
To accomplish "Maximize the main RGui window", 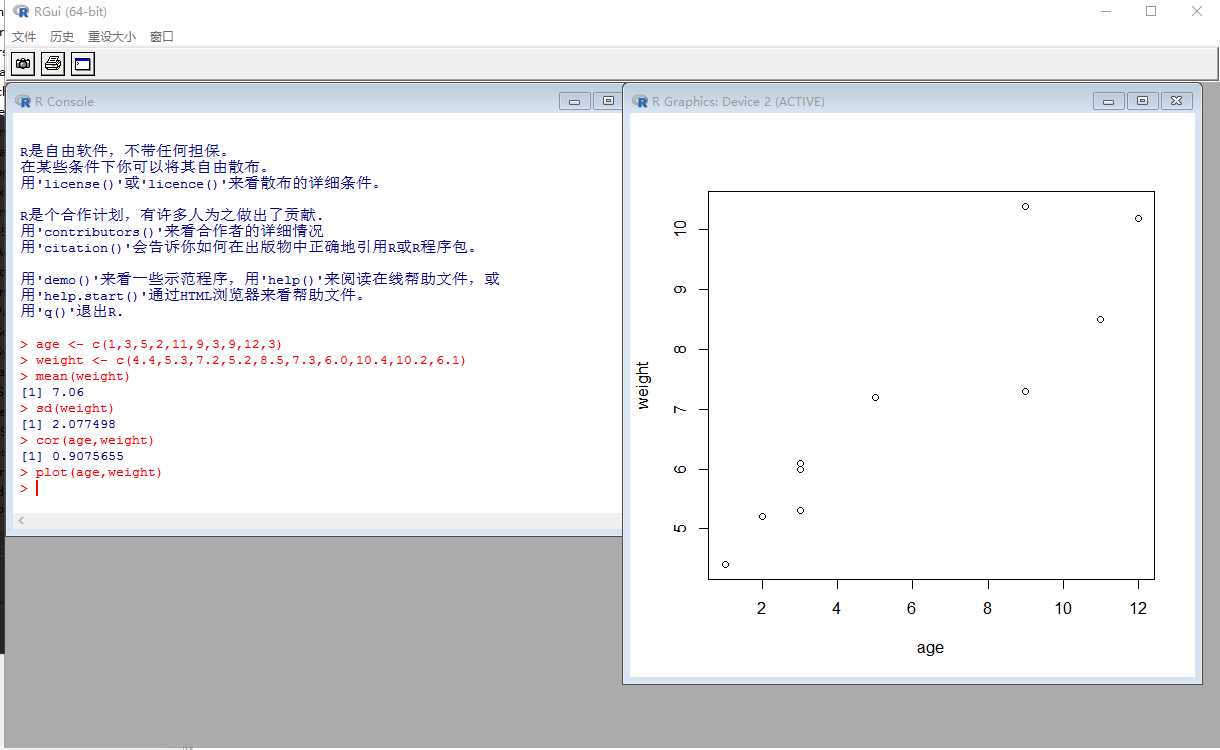I will (x=1151, y=11).
